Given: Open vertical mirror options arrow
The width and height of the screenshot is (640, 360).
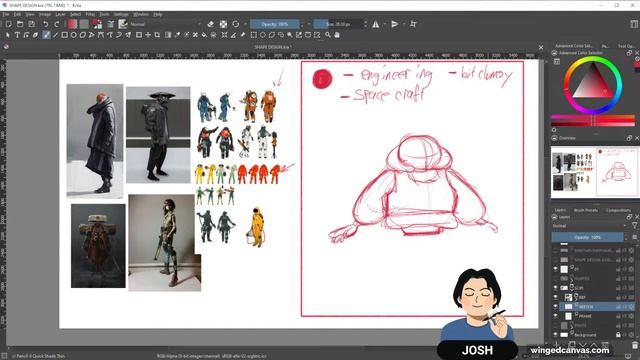Looking at the screenshot, I should (404, 24).
